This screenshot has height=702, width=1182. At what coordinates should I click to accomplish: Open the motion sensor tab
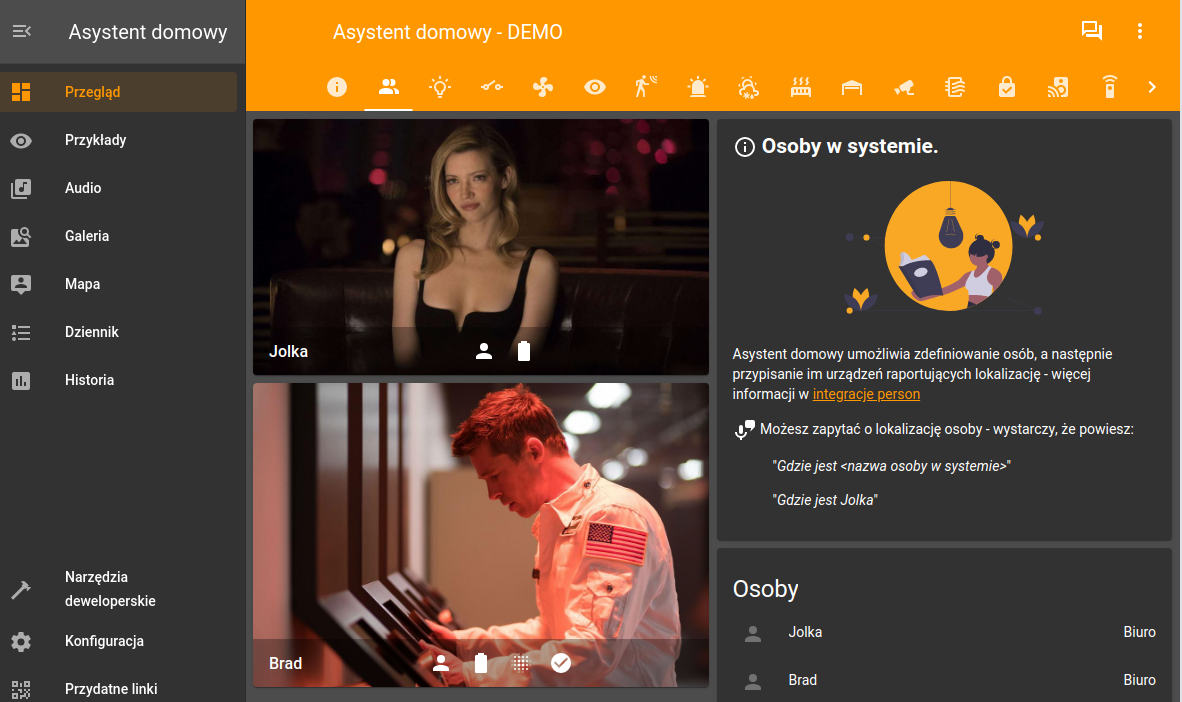[x=646, y=87]
